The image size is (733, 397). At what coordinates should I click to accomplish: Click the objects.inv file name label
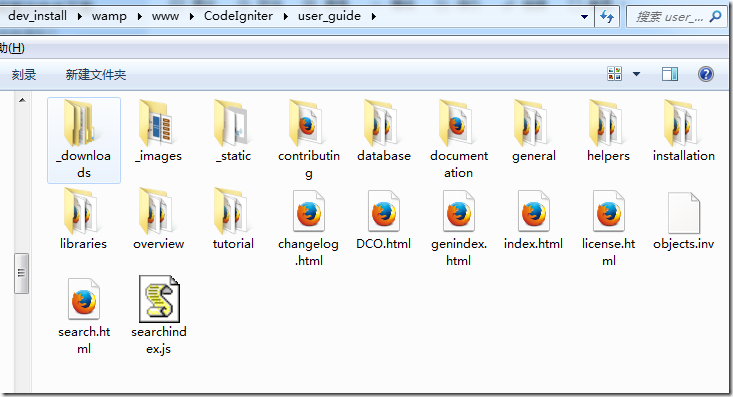point(683,244)
